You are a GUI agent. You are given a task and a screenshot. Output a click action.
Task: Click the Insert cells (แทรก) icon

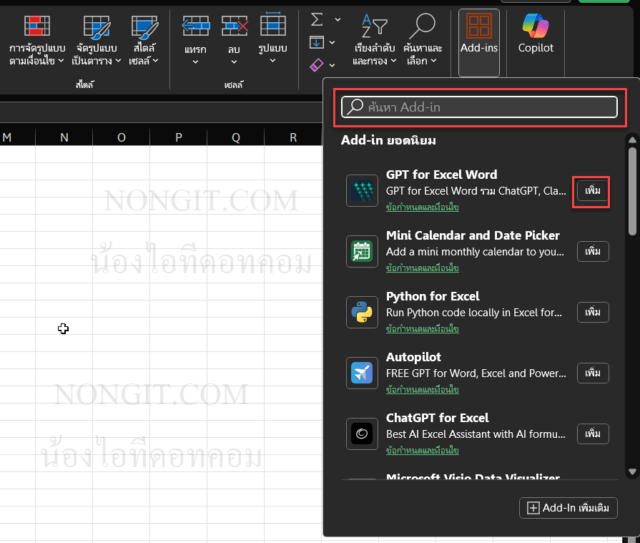pos(196,27)
